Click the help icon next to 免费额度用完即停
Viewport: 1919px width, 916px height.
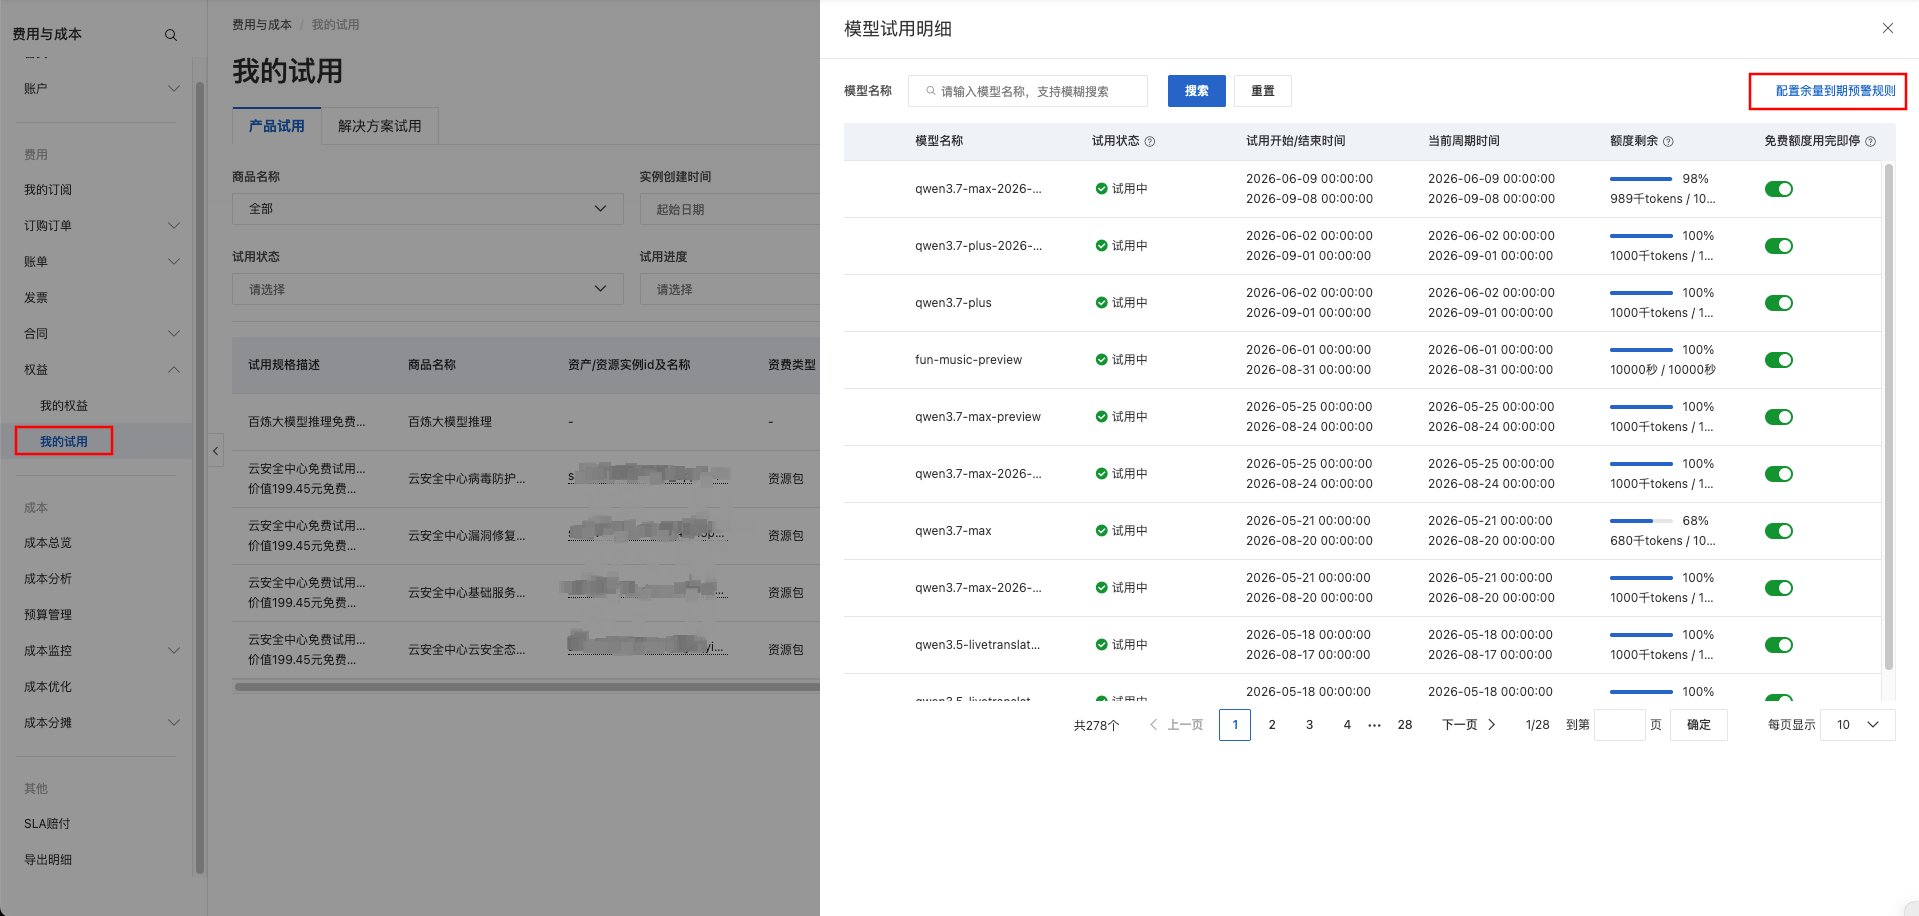[1870, 142]
